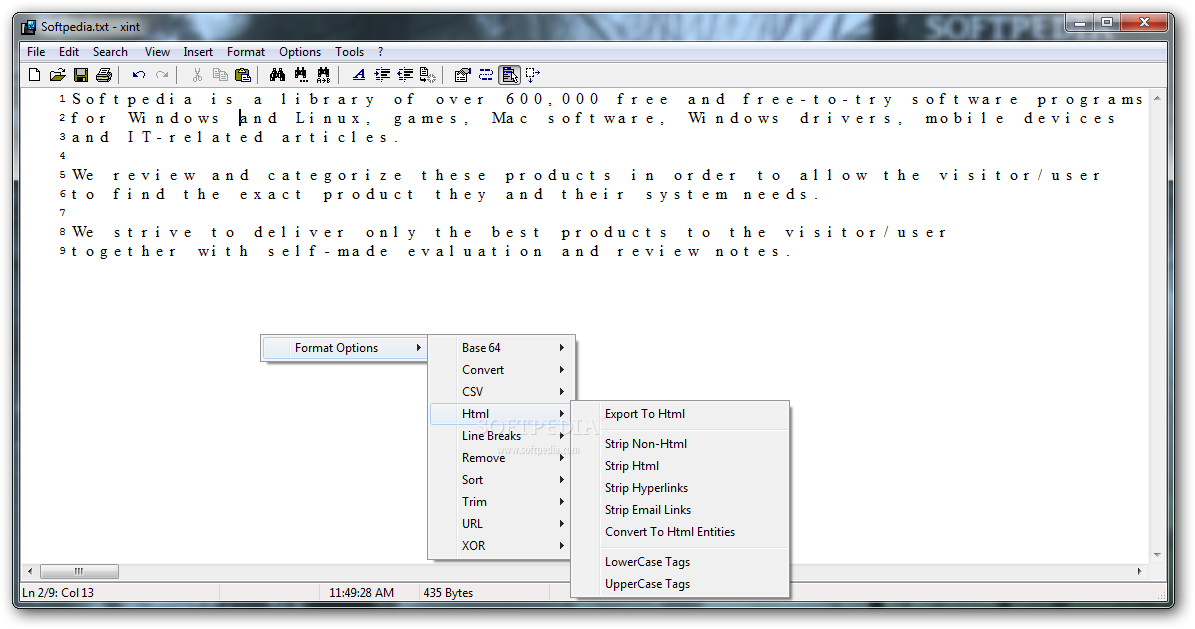The width and height of the screenshot is (1195, 629).
Task: Click Find Next binoculars icon
Action: tap(301, 75)
